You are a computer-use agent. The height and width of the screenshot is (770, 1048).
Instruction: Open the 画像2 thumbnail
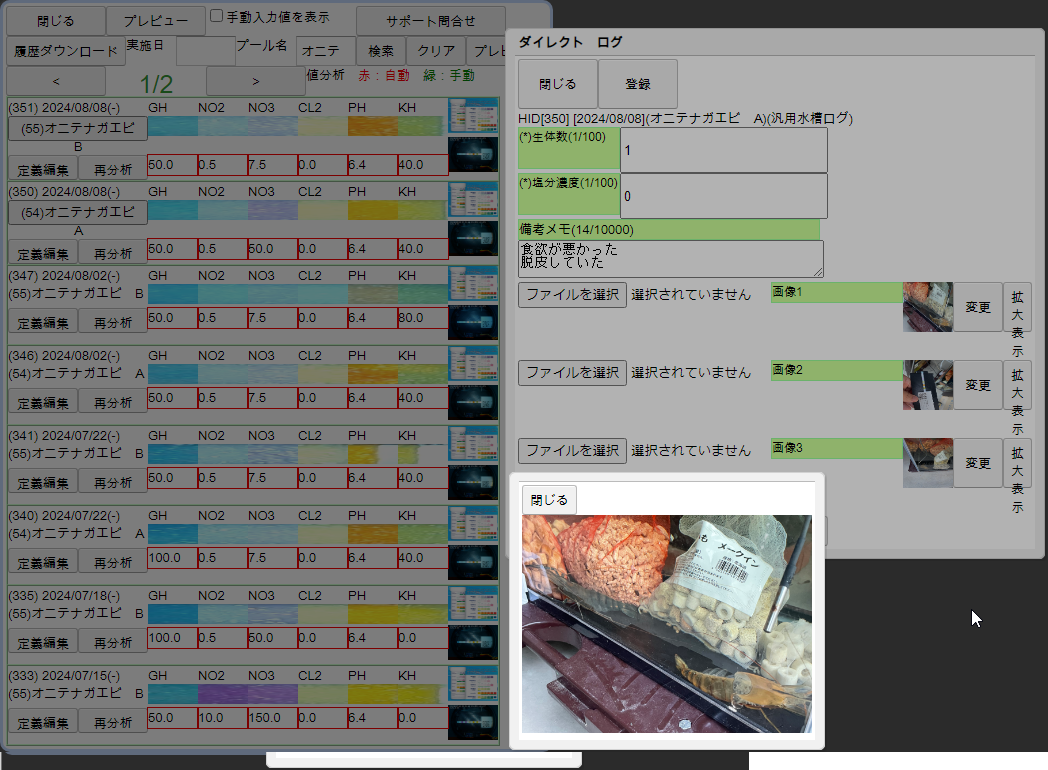coord(927,385)
